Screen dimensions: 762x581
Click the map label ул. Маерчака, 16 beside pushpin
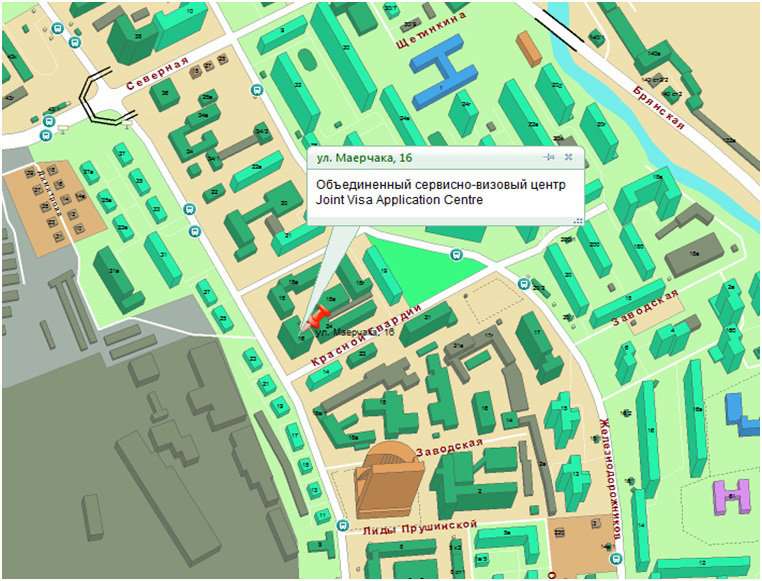(355, 333)
